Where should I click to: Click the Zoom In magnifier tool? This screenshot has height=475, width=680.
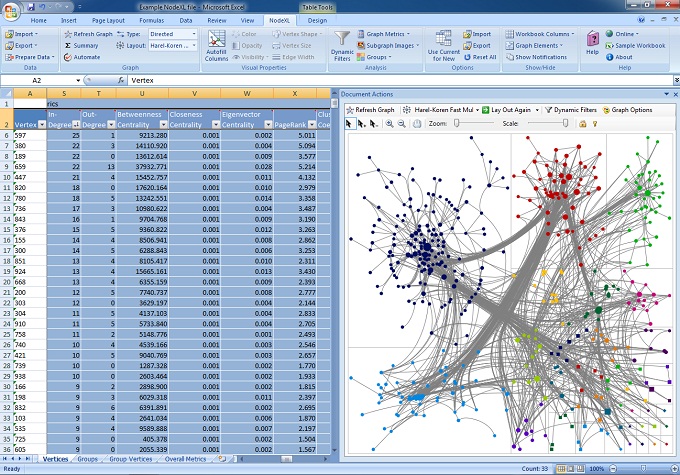(x=389, y=124)
